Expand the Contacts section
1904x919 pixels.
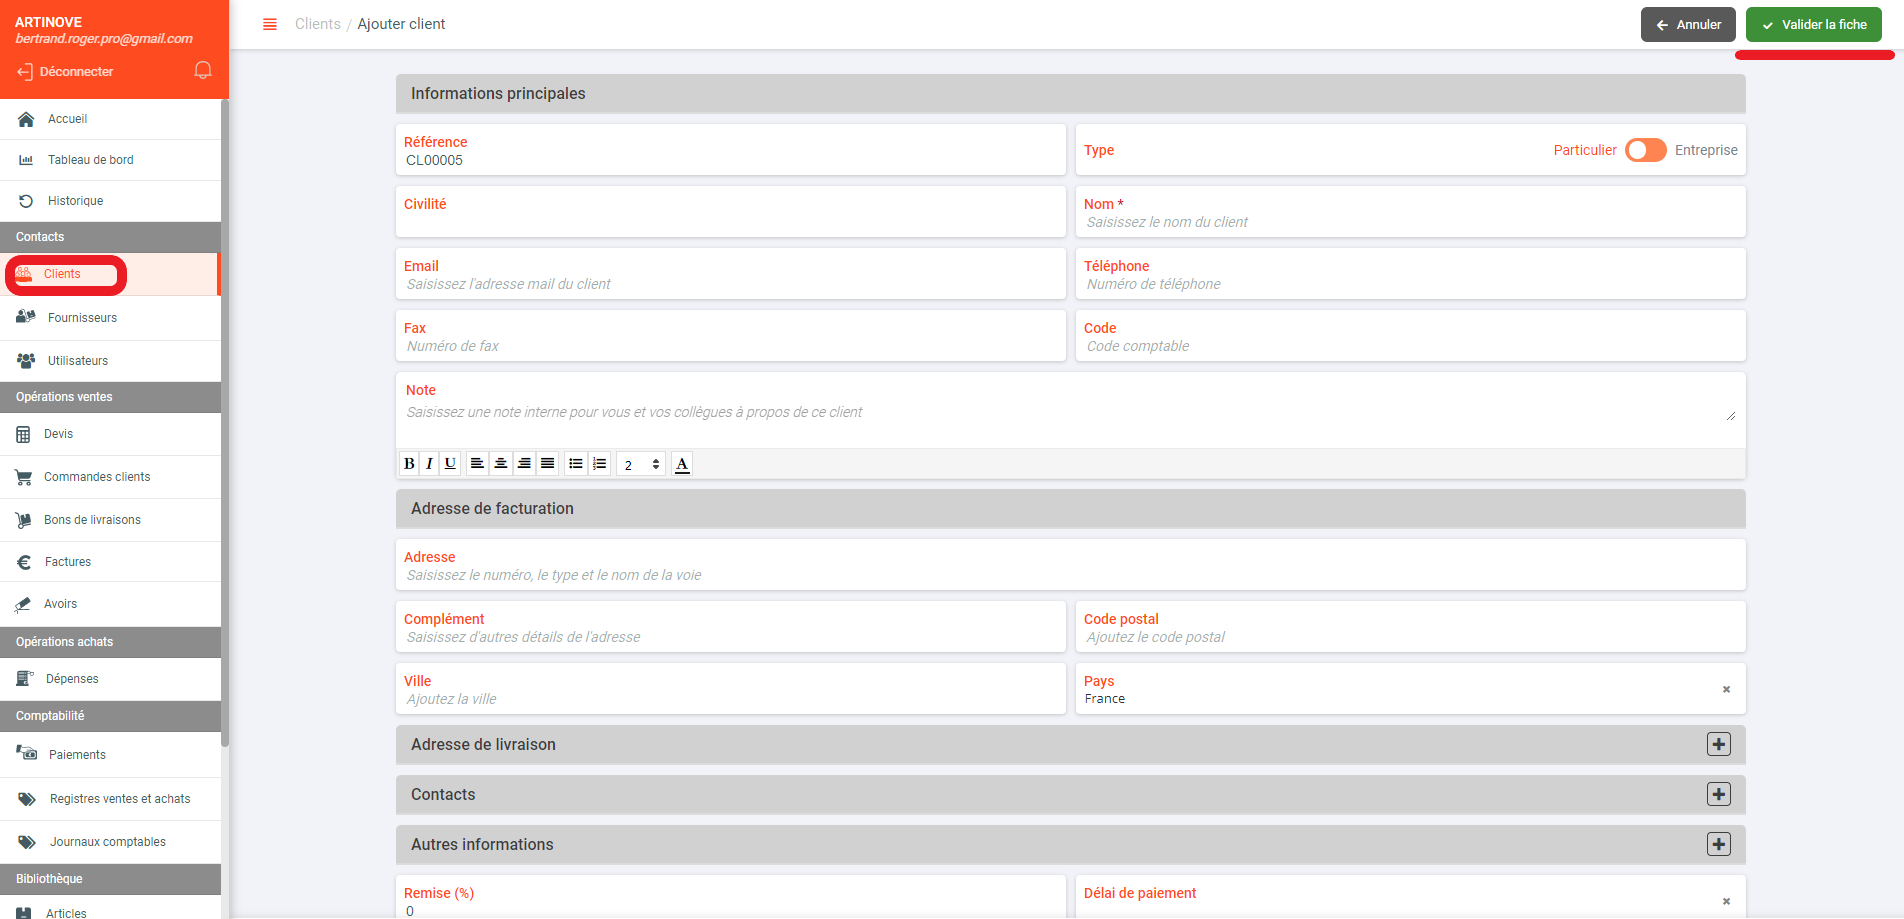coord(1718,794)
